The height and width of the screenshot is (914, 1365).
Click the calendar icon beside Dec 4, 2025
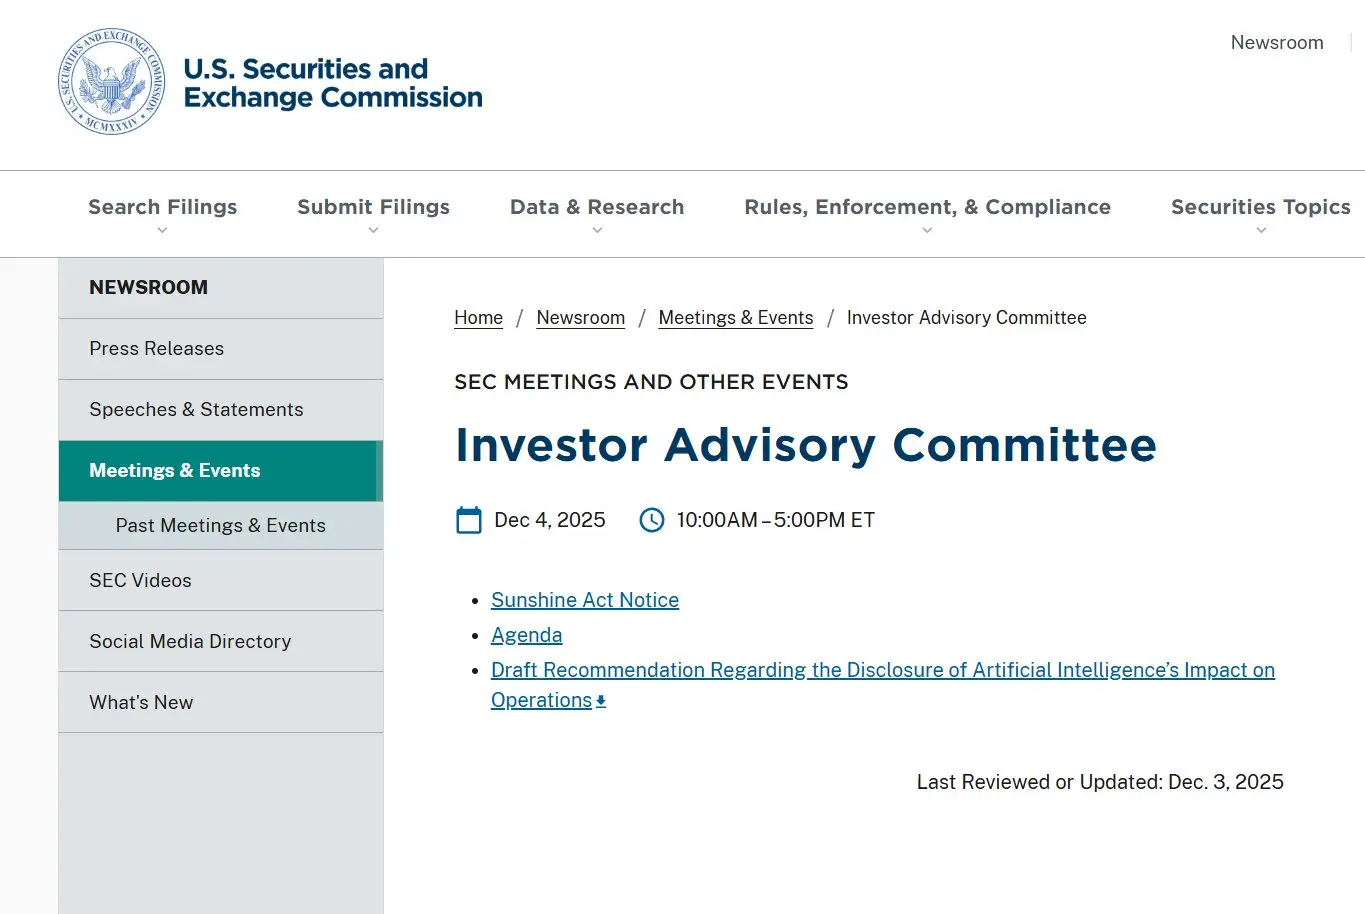click(x=469, y=520)
